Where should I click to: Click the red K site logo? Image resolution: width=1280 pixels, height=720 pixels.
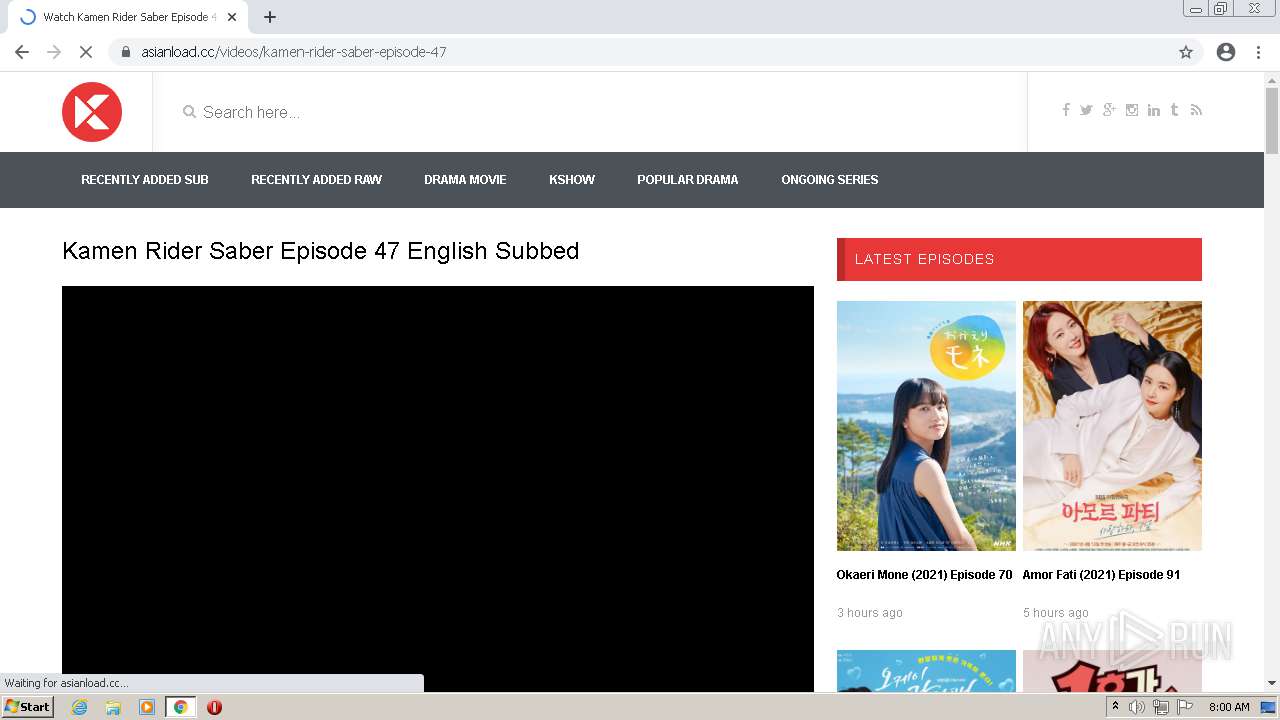point(92,112)
